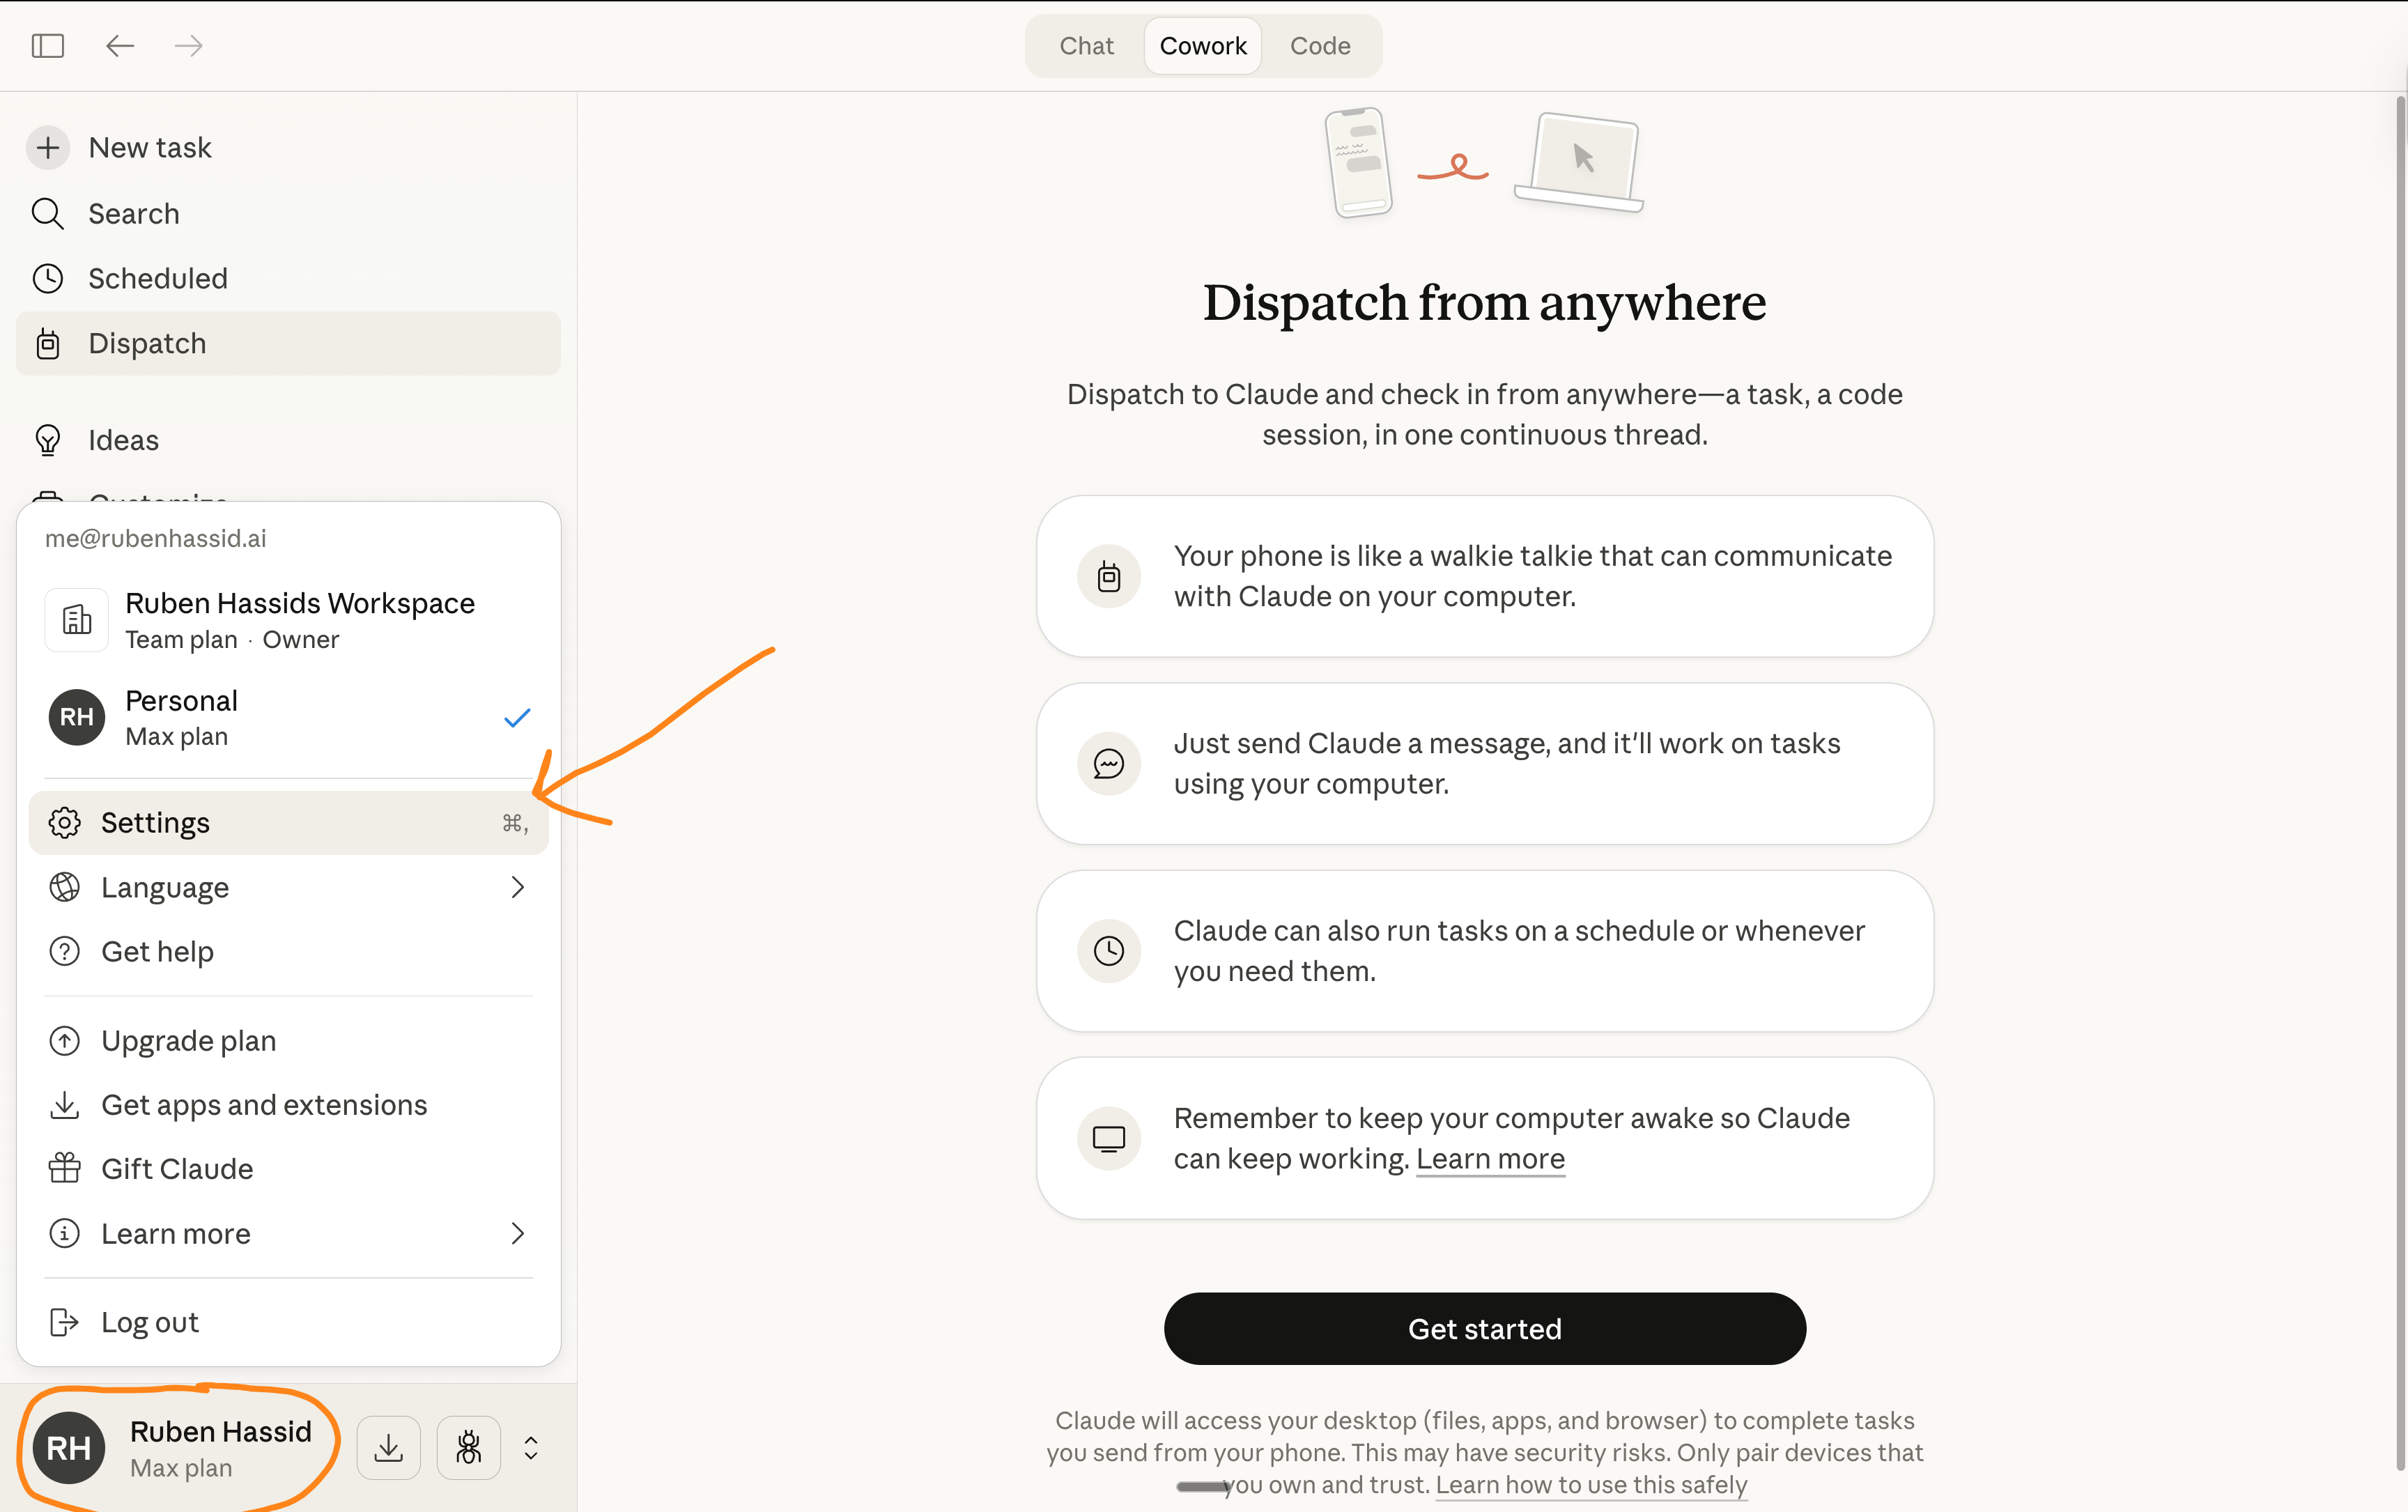This screenshot has width=2408, height=1512.
Task: Open Ideas lightbulb item
Action: (x=122, y=440)
